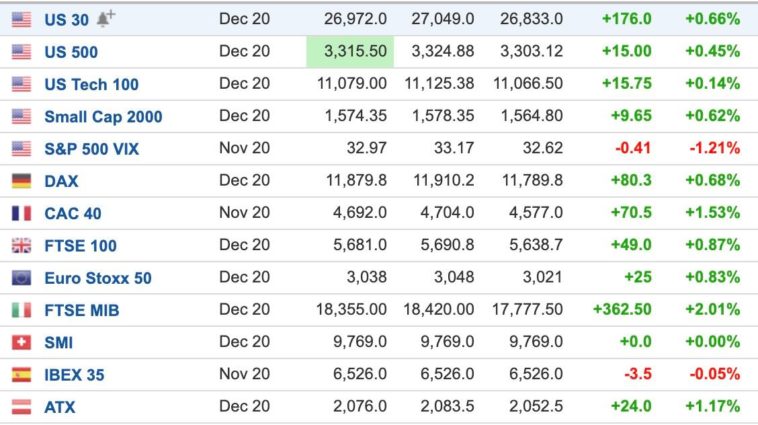Click the Italian flag next to FTSE MIB
This screenshot has height=425, width=758.
click(21, 310)
